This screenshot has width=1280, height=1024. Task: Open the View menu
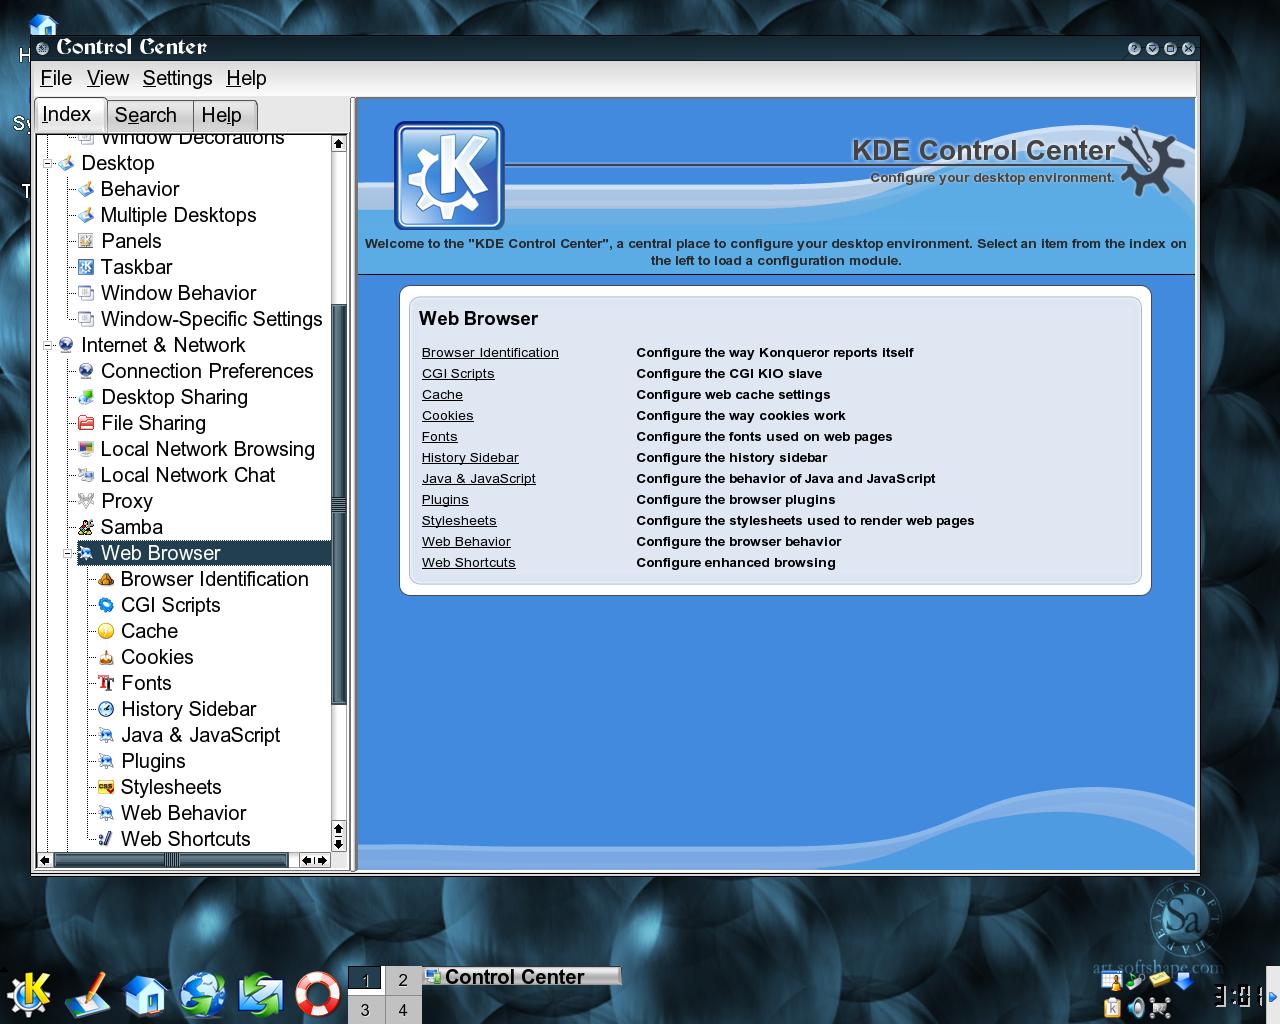(108, 78)
